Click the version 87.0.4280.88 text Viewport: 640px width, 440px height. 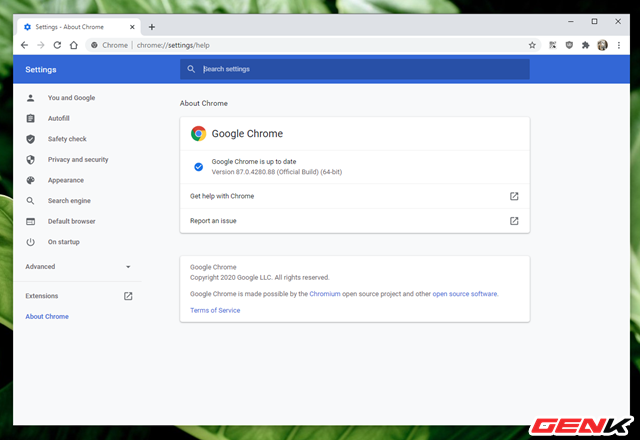pyautogui.click(x=277, y=172)
